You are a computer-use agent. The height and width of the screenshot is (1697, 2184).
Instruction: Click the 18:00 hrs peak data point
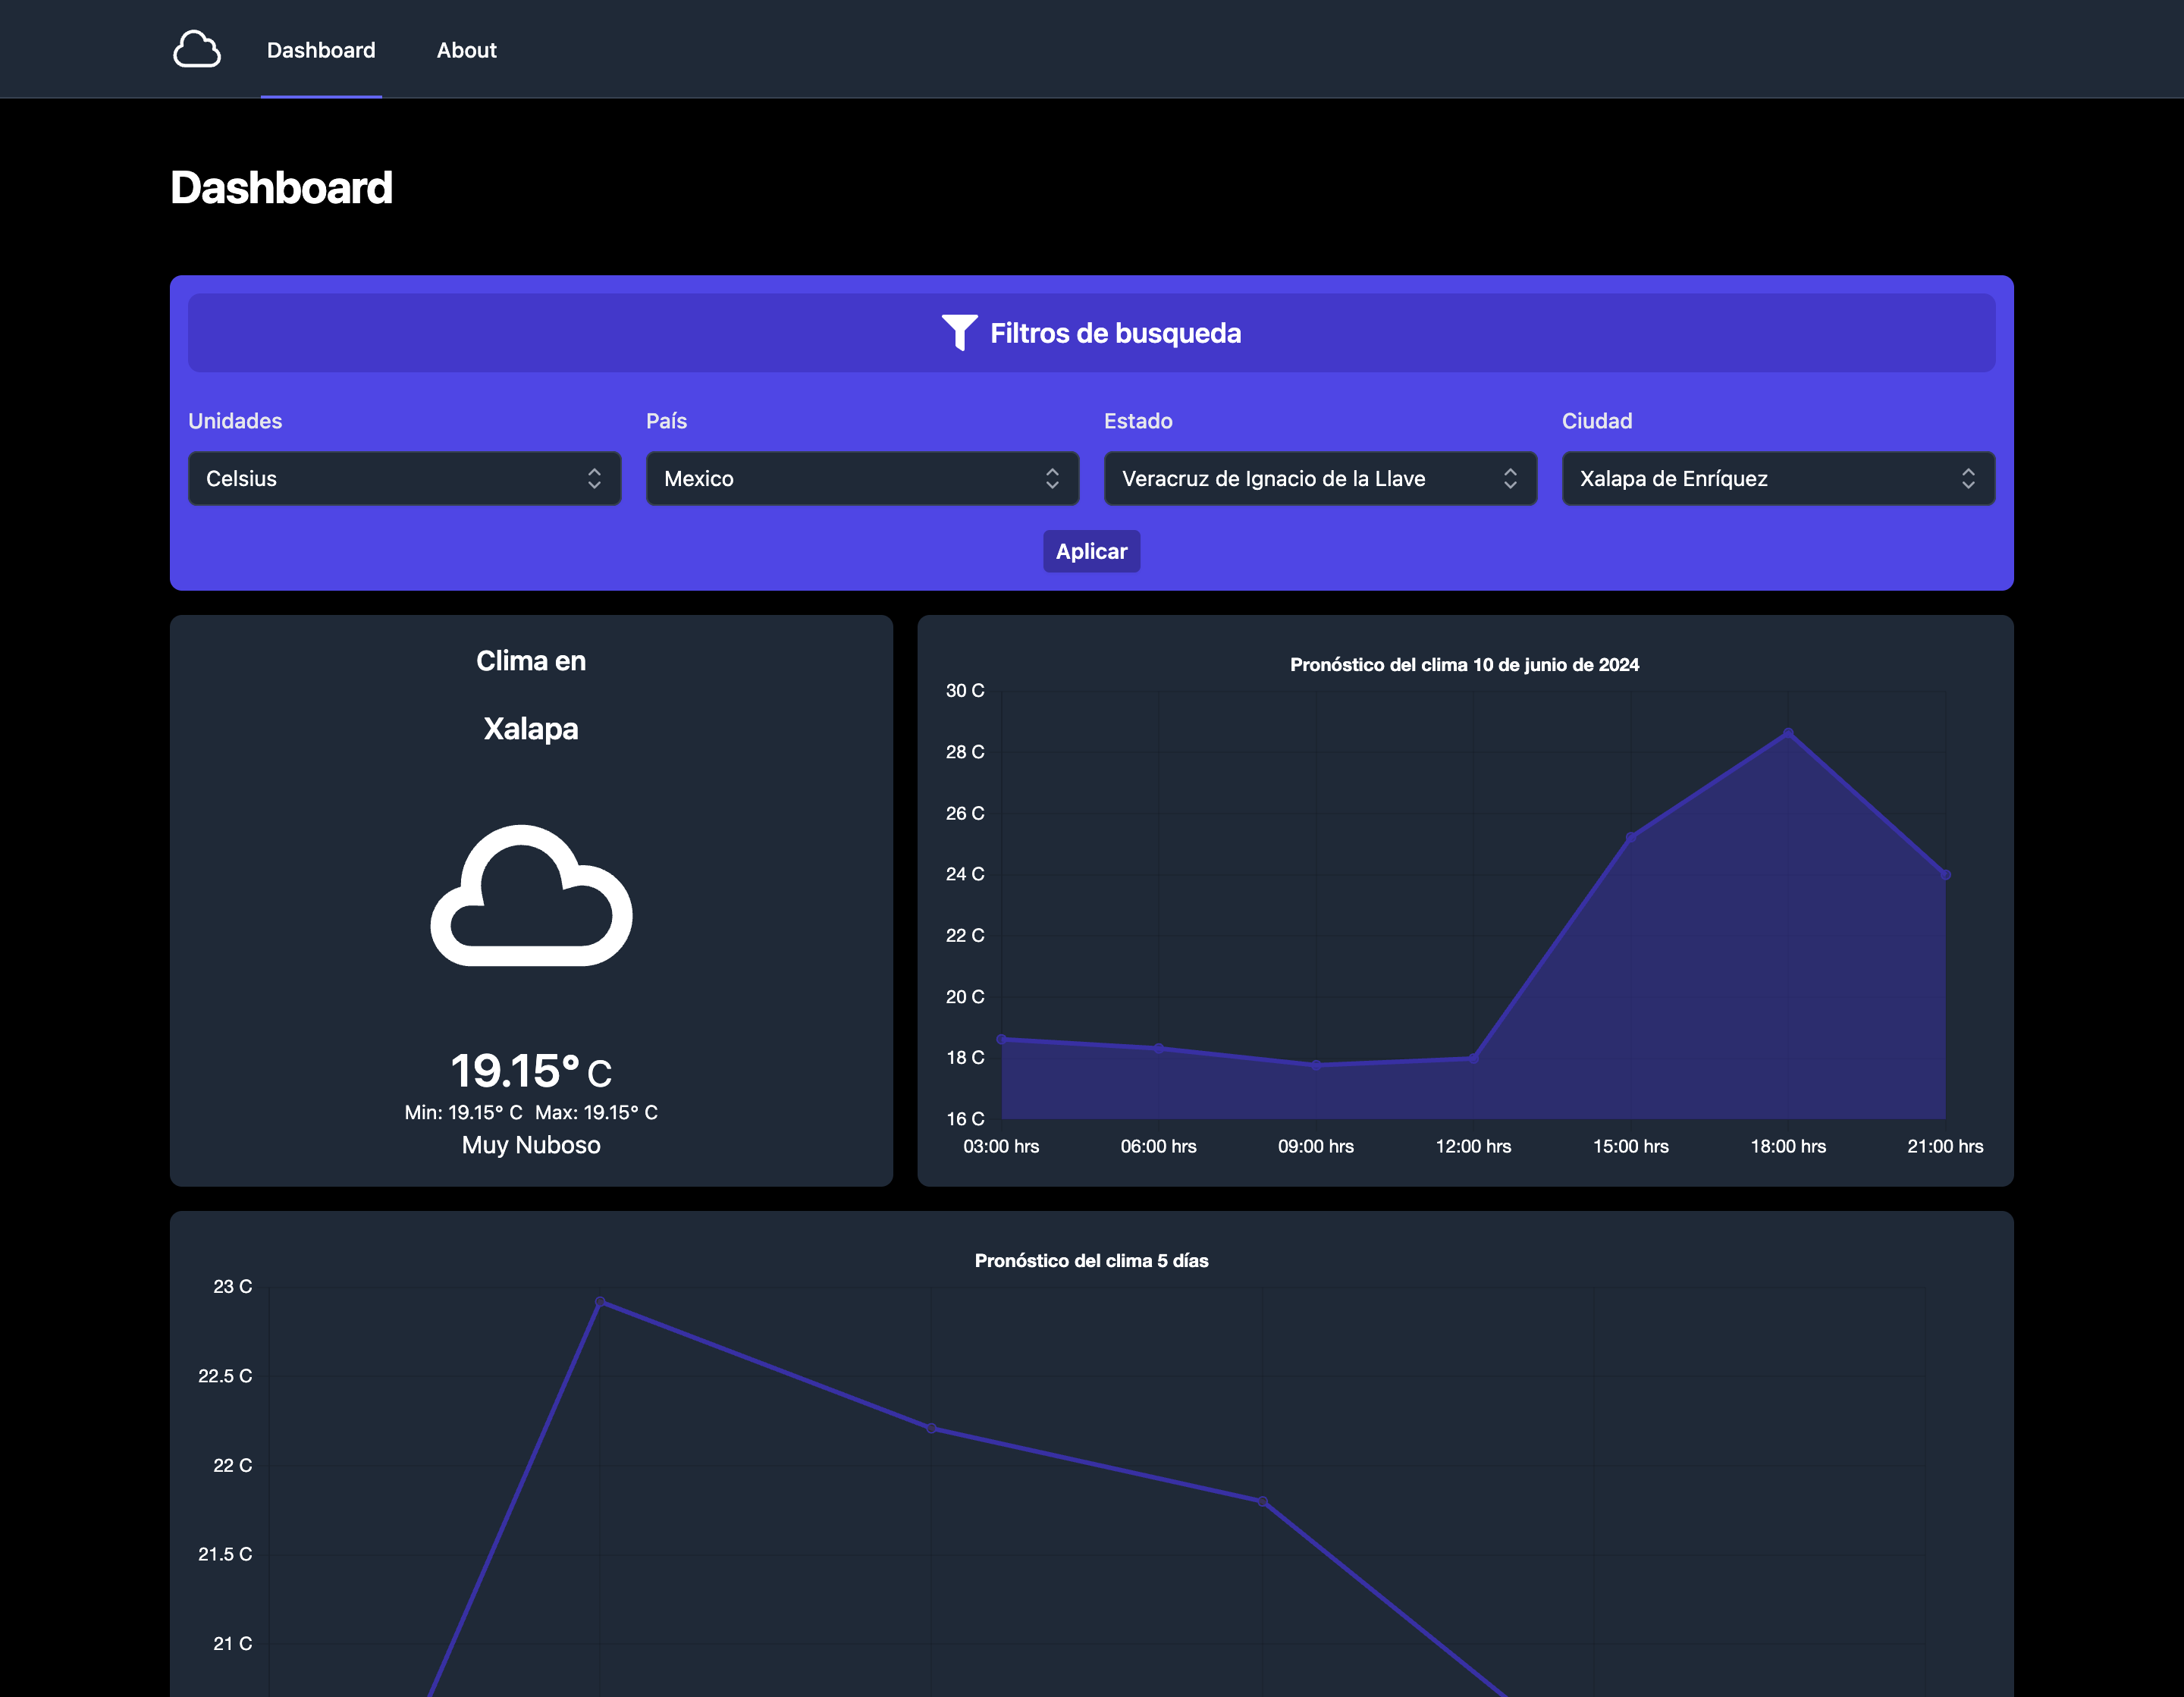pos(1788,733)
